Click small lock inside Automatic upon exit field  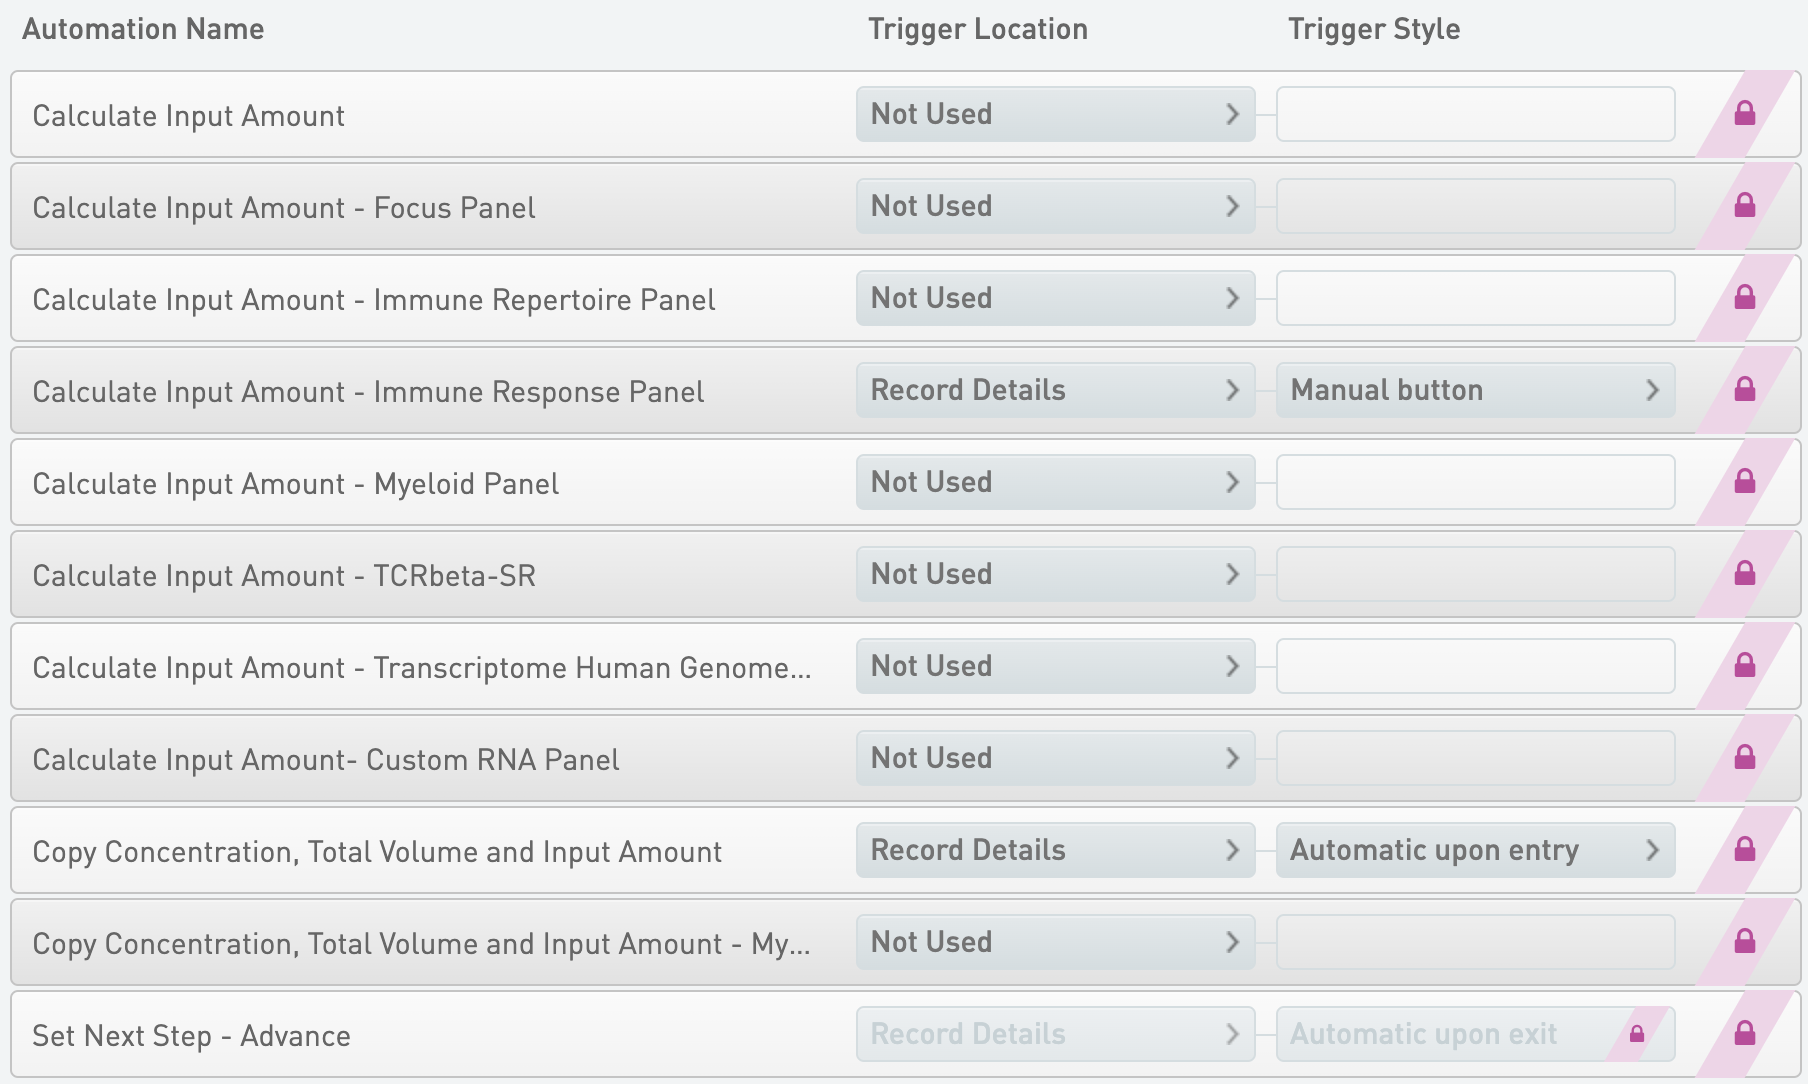[x=1637, y=1034]
